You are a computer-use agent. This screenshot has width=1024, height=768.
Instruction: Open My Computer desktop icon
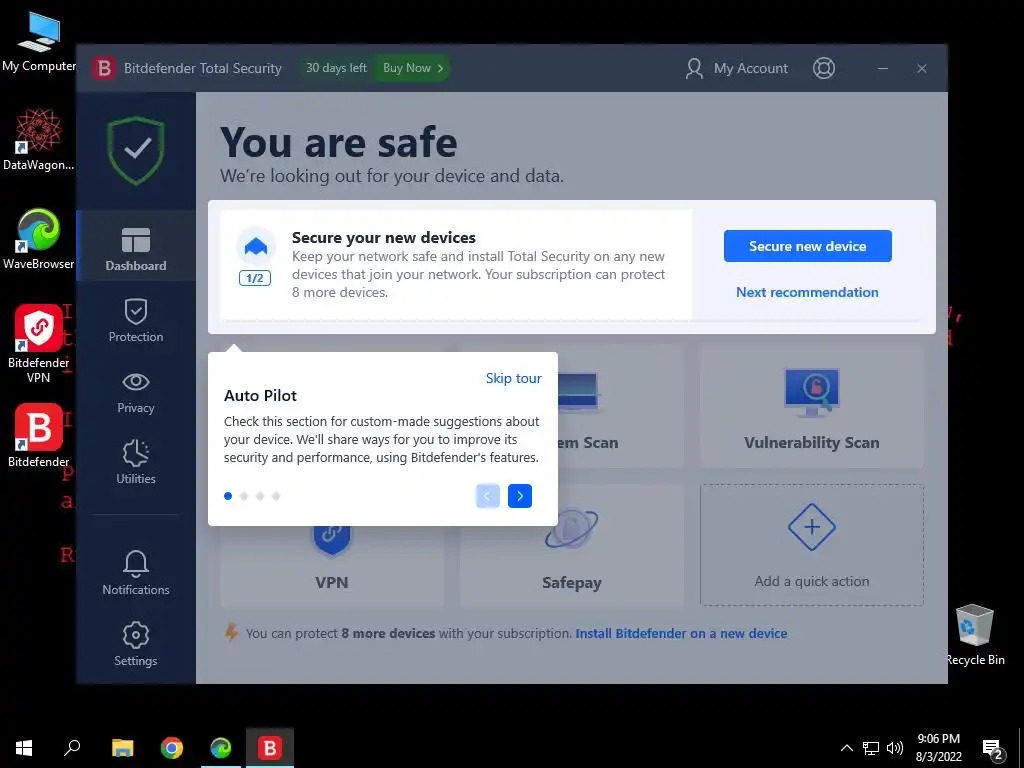(39, 42)
